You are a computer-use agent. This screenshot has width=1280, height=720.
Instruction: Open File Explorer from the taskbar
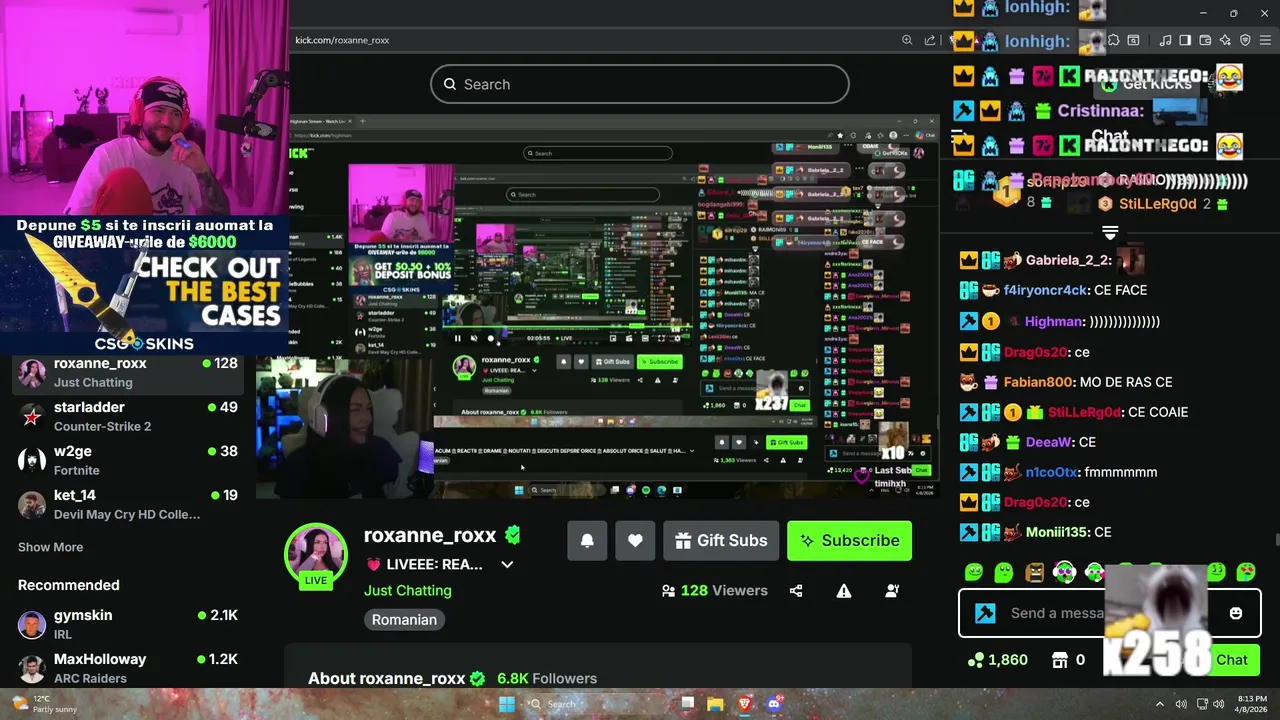point(716,704)
